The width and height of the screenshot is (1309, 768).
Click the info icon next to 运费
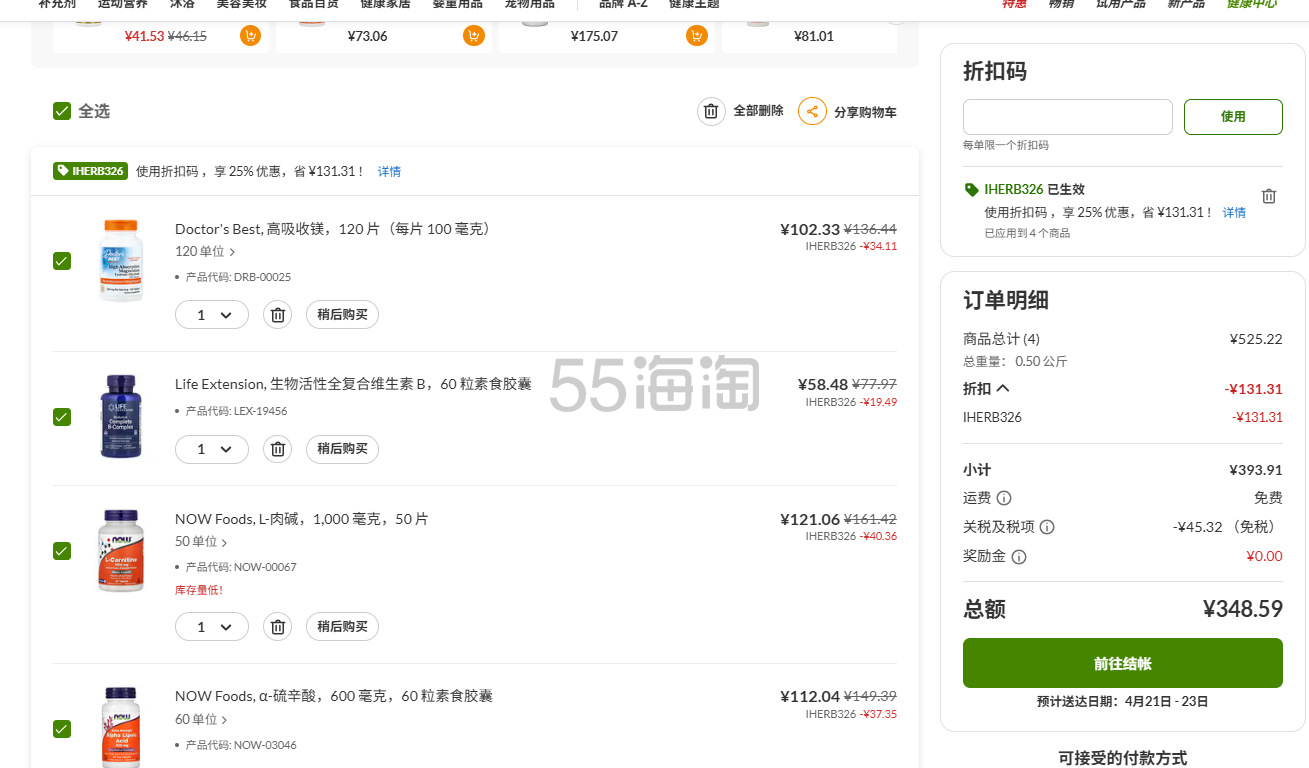coord(1004,498)
